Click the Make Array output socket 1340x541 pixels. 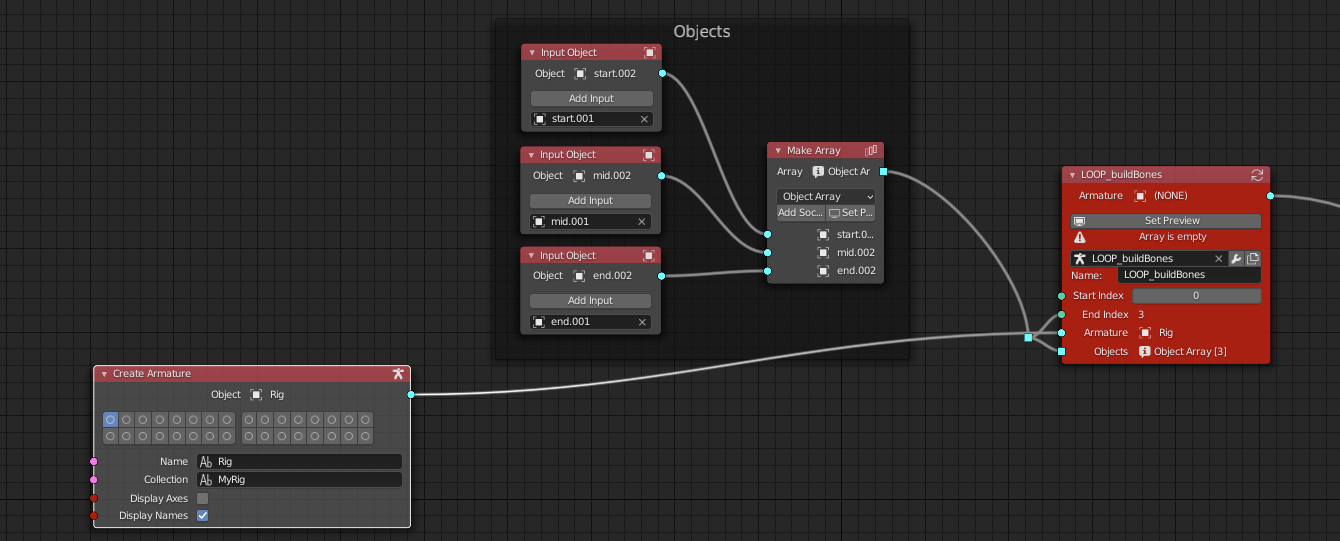(884, 172)
